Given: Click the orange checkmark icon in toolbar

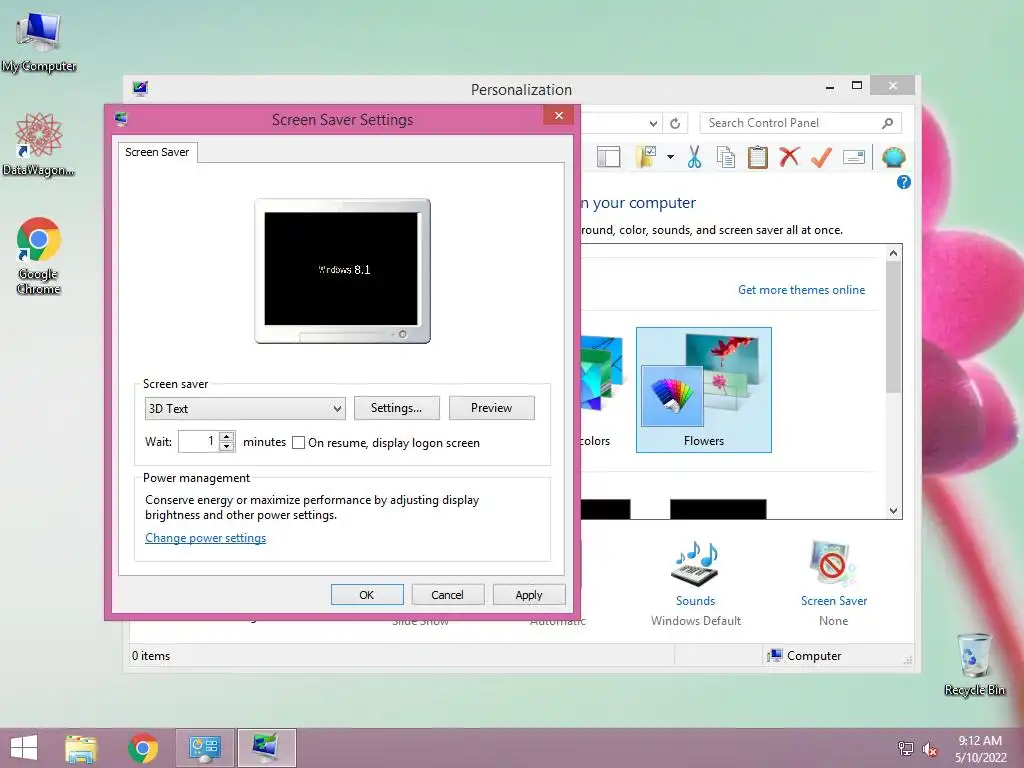Looking at the screenshot, I should coord(821,157).
